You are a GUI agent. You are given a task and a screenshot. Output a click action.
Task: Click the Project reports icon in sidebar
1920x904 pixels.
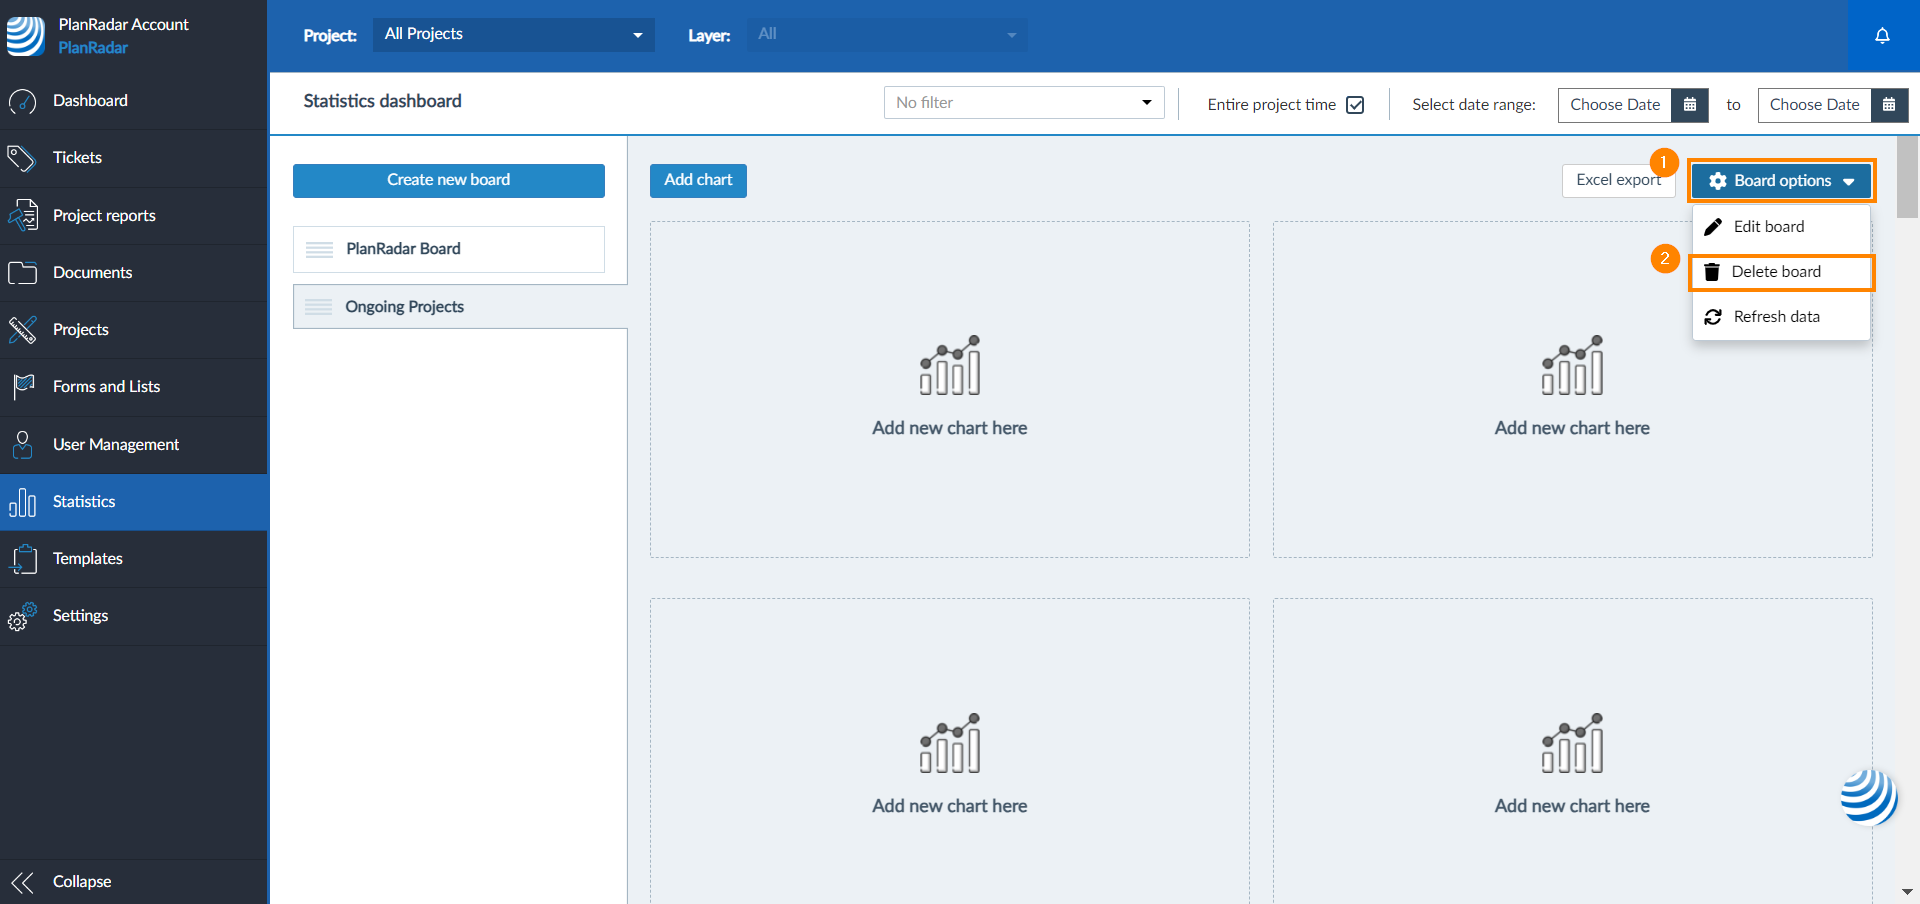(x=22, y=215)
